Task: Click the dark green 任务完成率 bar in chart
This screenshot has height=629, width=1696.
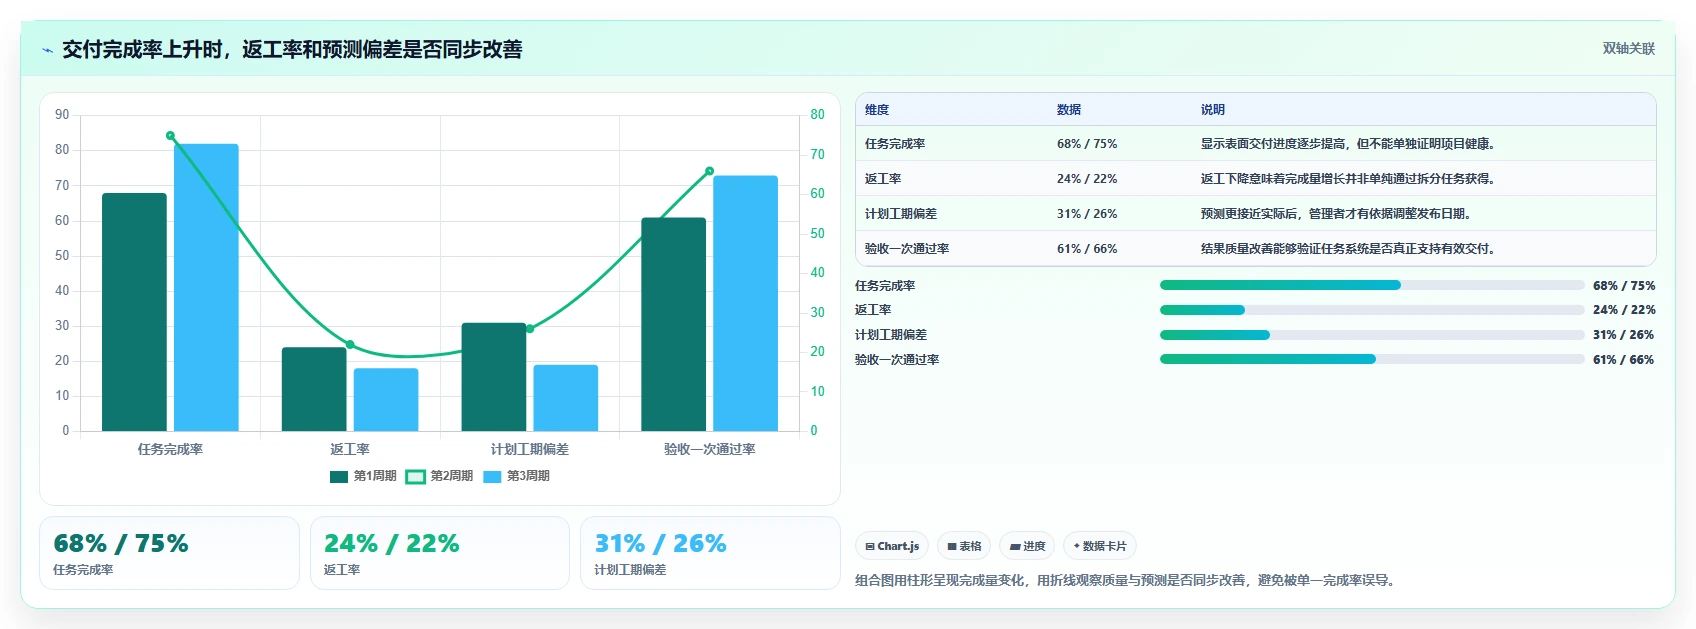Action: 134,312
